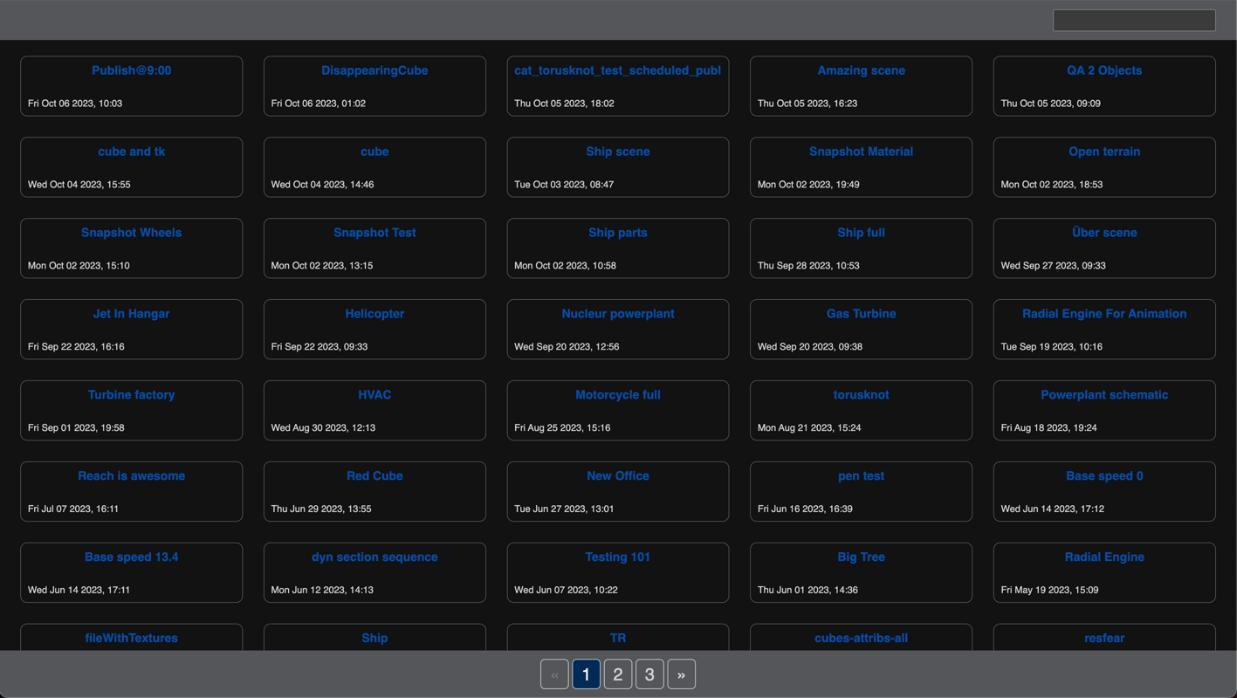Screen dimensions: 1237x698
Task: Click the date Mon Jun 12 2023, 14:13
Action: (322, 589)
